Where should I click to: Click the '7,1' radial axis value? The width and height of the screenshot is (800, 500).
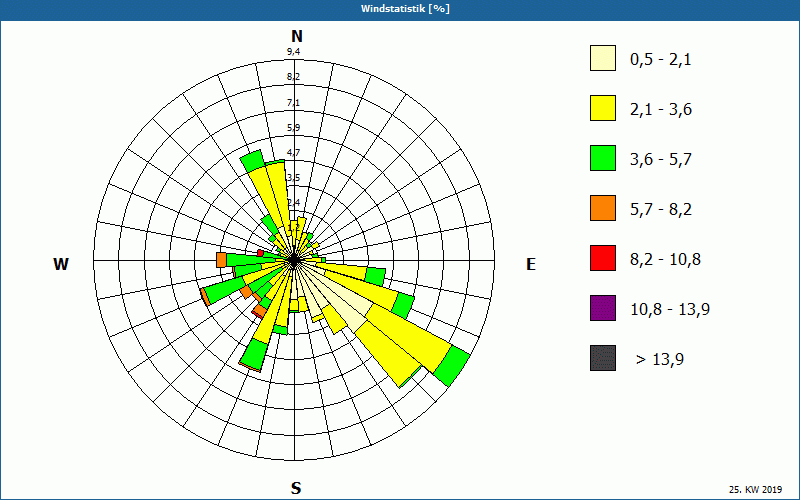(x=293, y=103)
